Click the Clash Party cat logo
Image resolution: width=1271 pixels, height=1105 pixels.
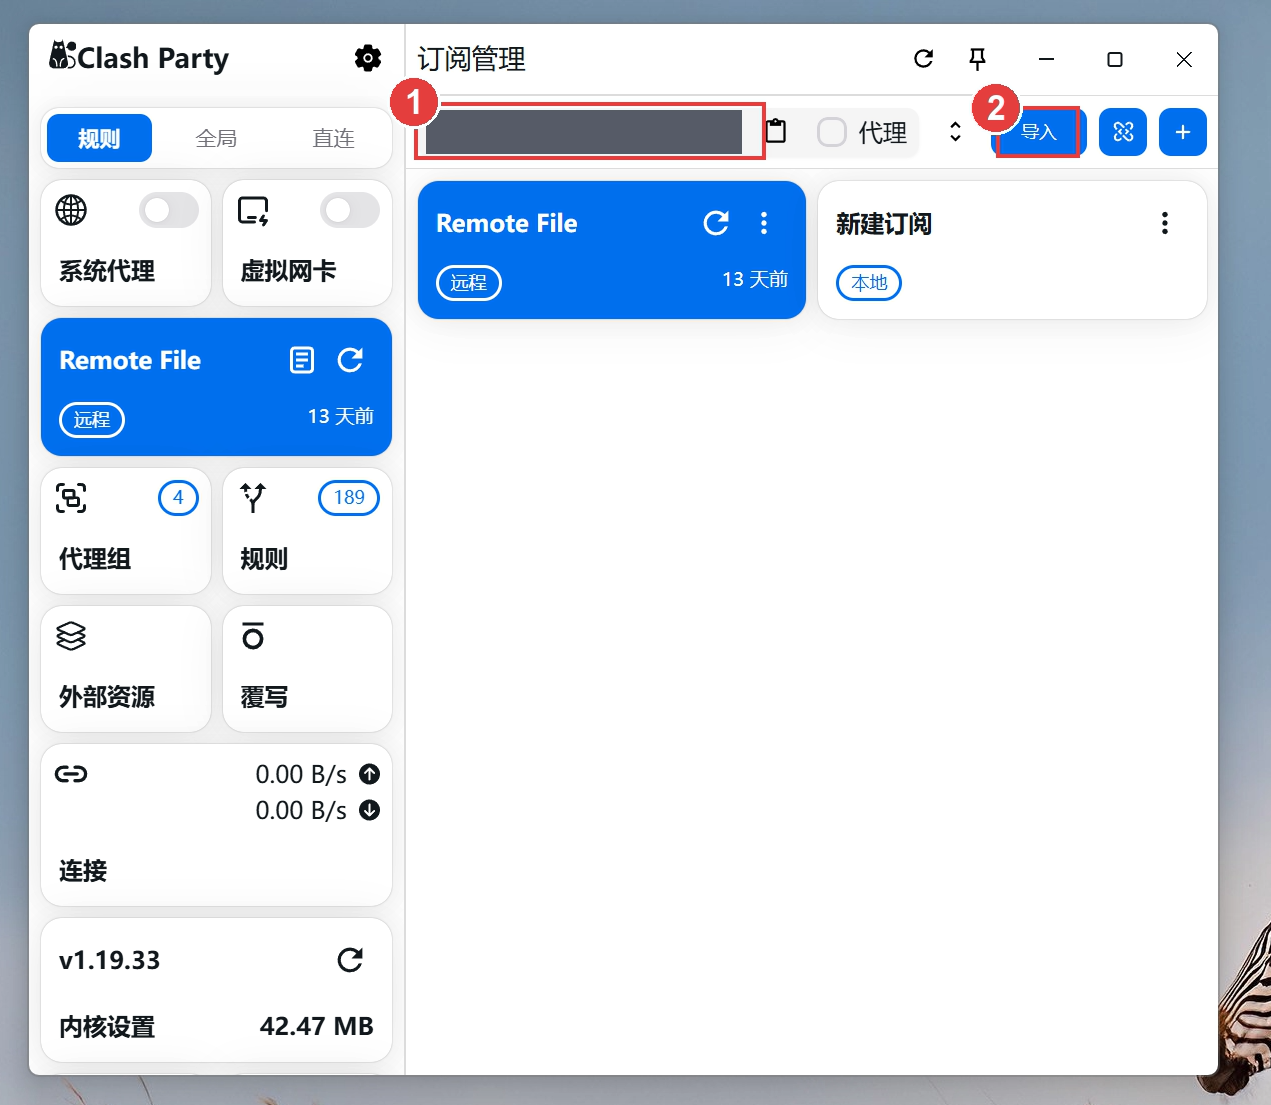[x=62, y=55]
